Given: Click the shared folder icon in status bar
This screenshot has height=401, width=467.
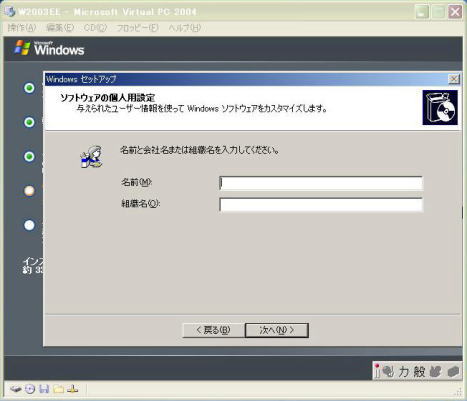Looking at the screenshot, I should [x=58, y=389].
